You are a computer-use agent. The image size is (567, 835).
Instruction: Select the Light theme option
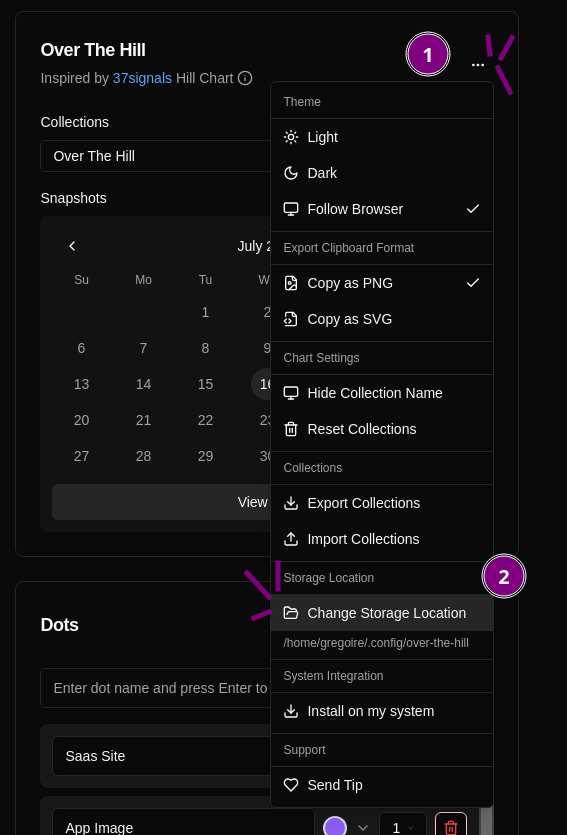click(382, 137)
